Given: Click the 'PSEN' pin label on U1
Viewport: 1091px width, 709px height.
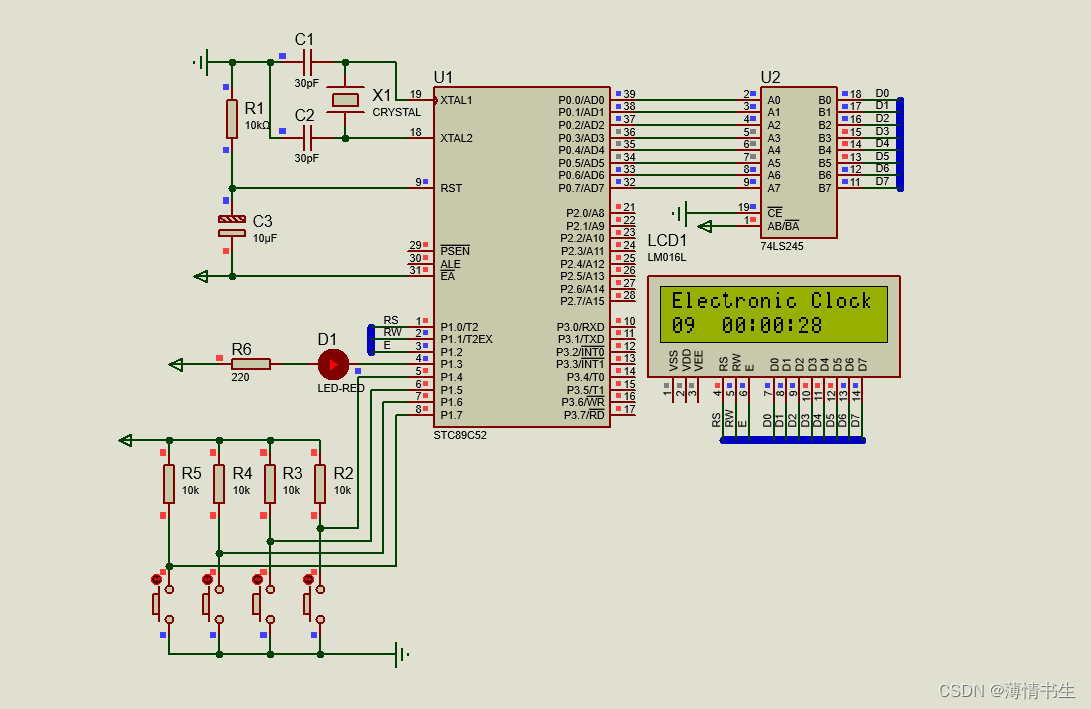Looking at the screenshot, I should pyautogui.click(x=455, y=251).
